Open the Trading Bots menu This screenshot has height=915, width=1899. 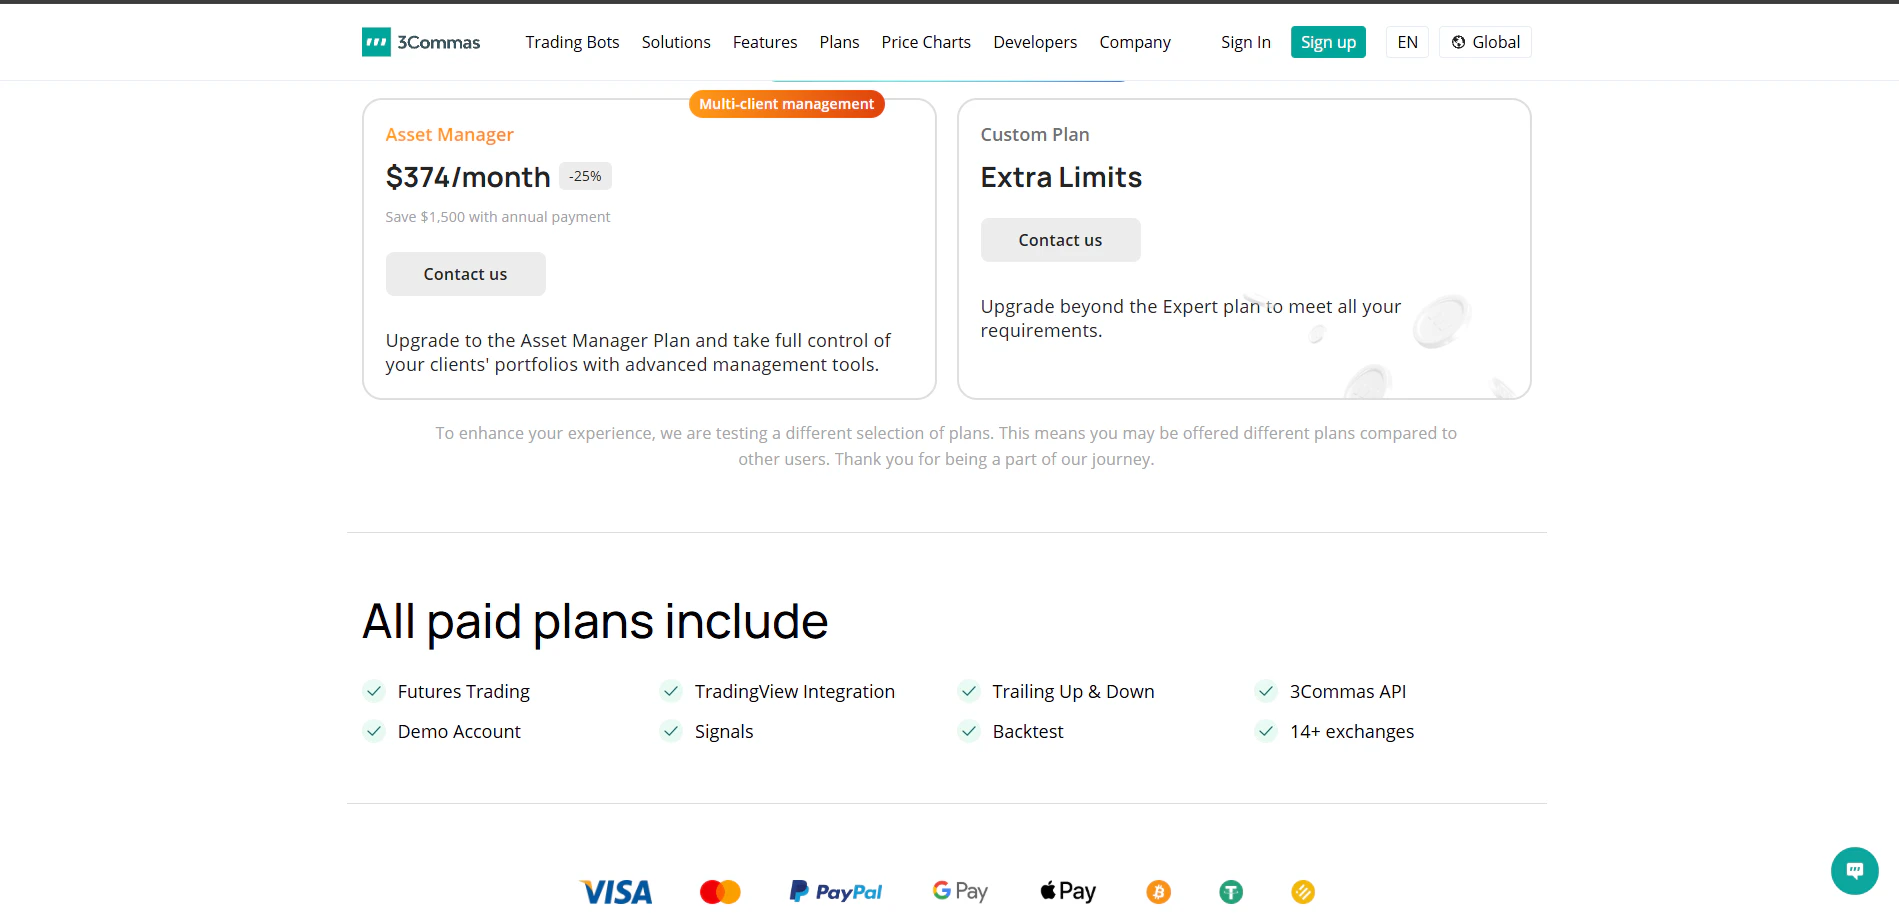pos(572,42)
